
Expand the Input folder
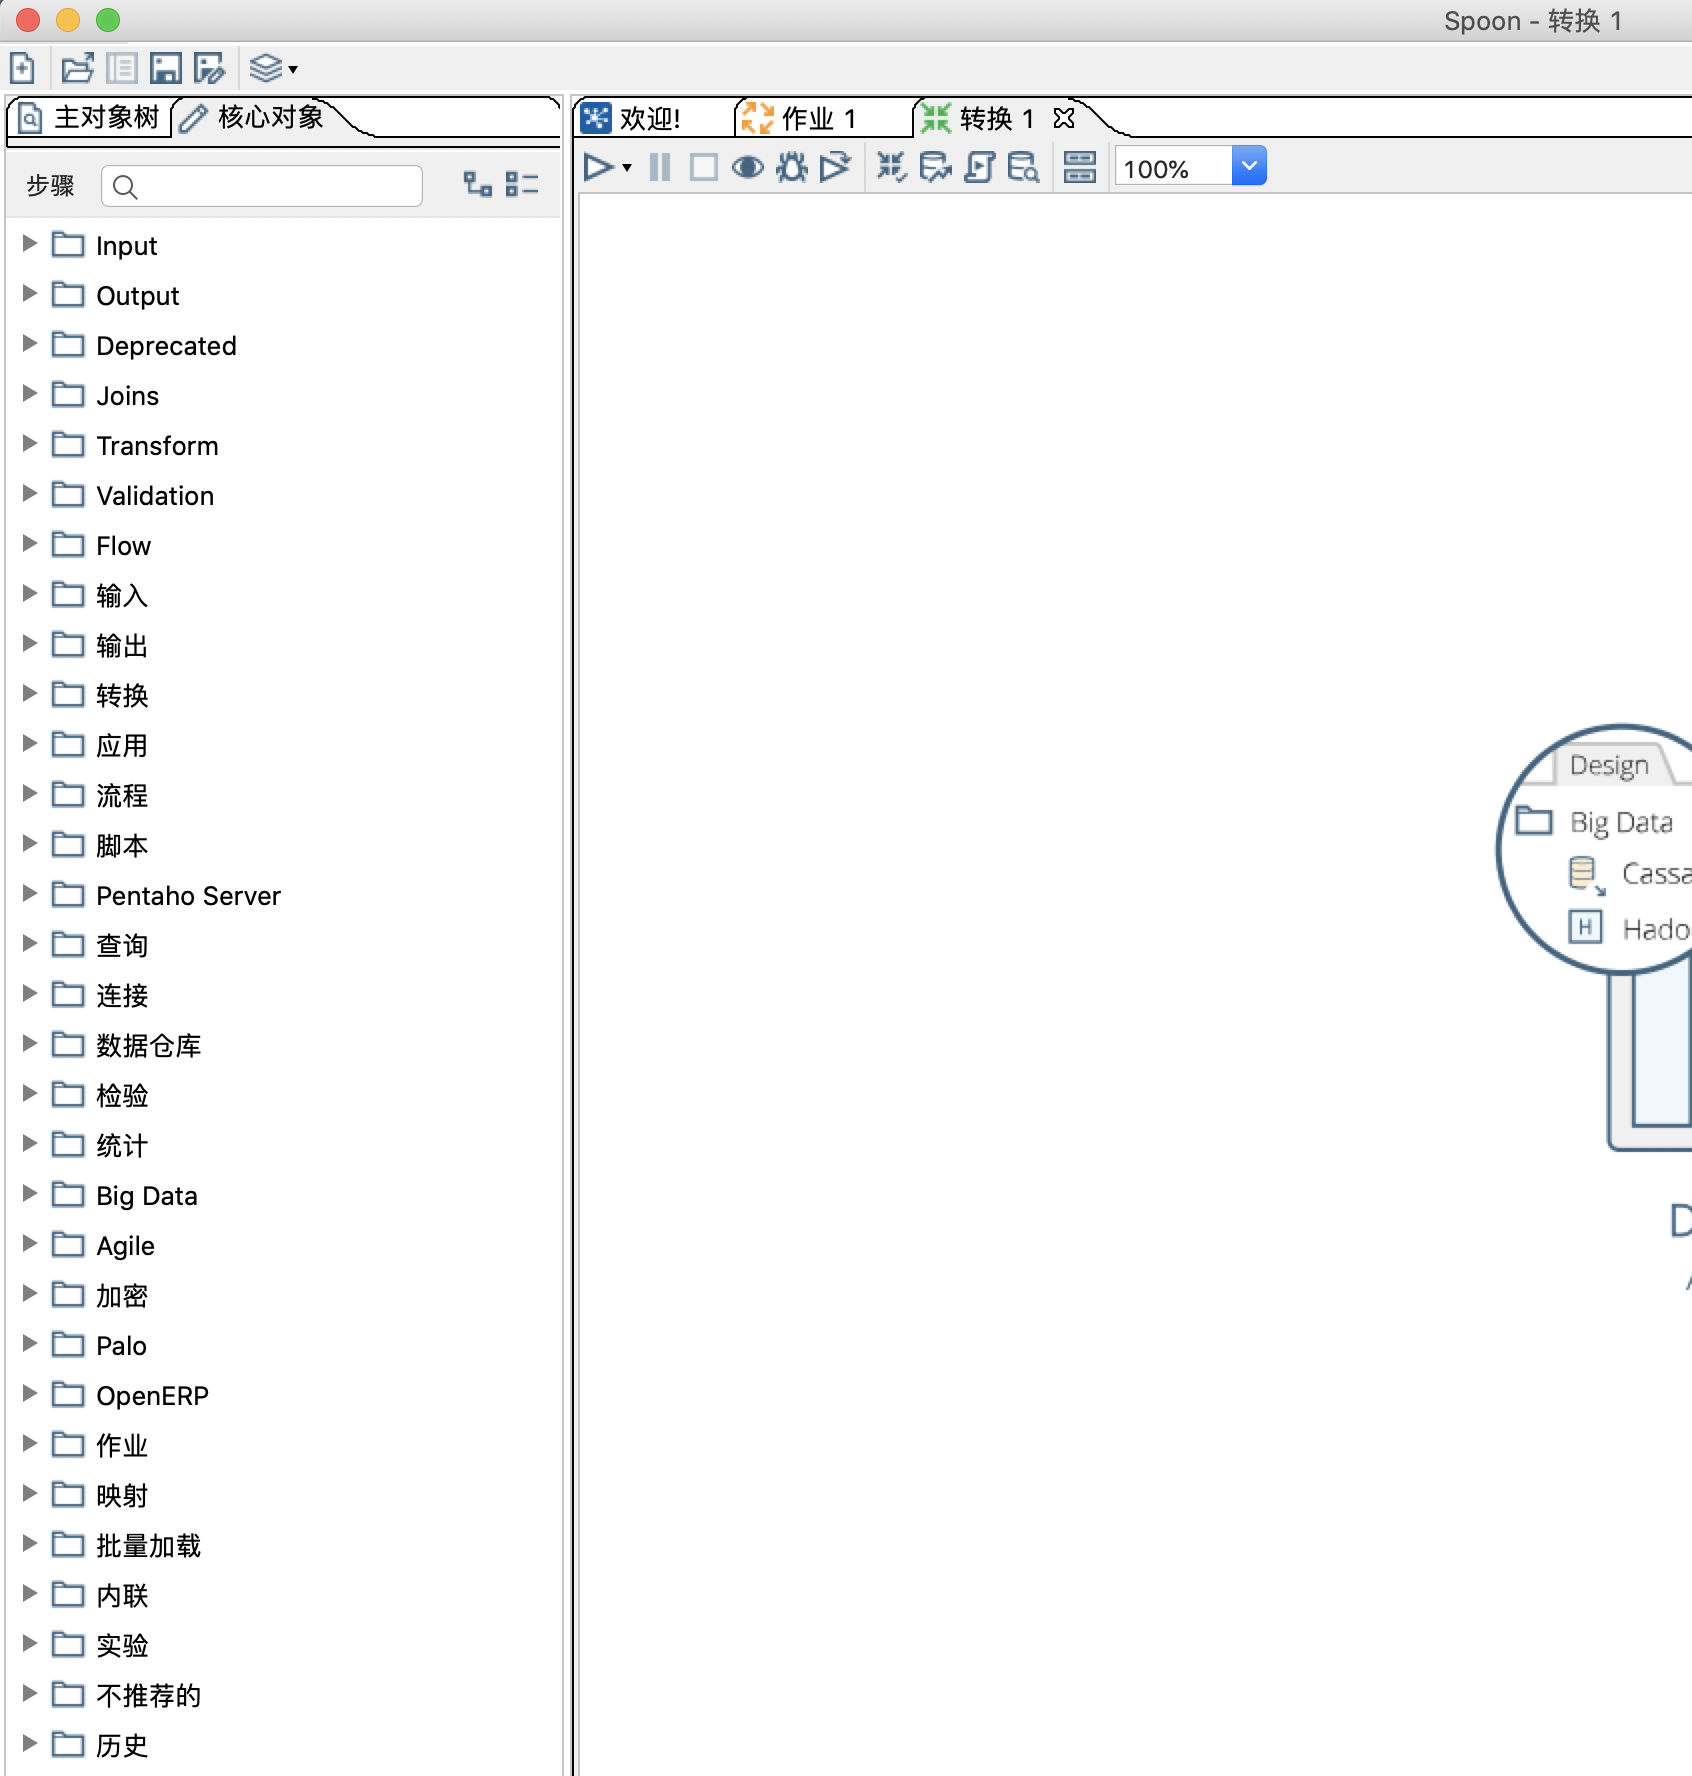coord(29,243)
